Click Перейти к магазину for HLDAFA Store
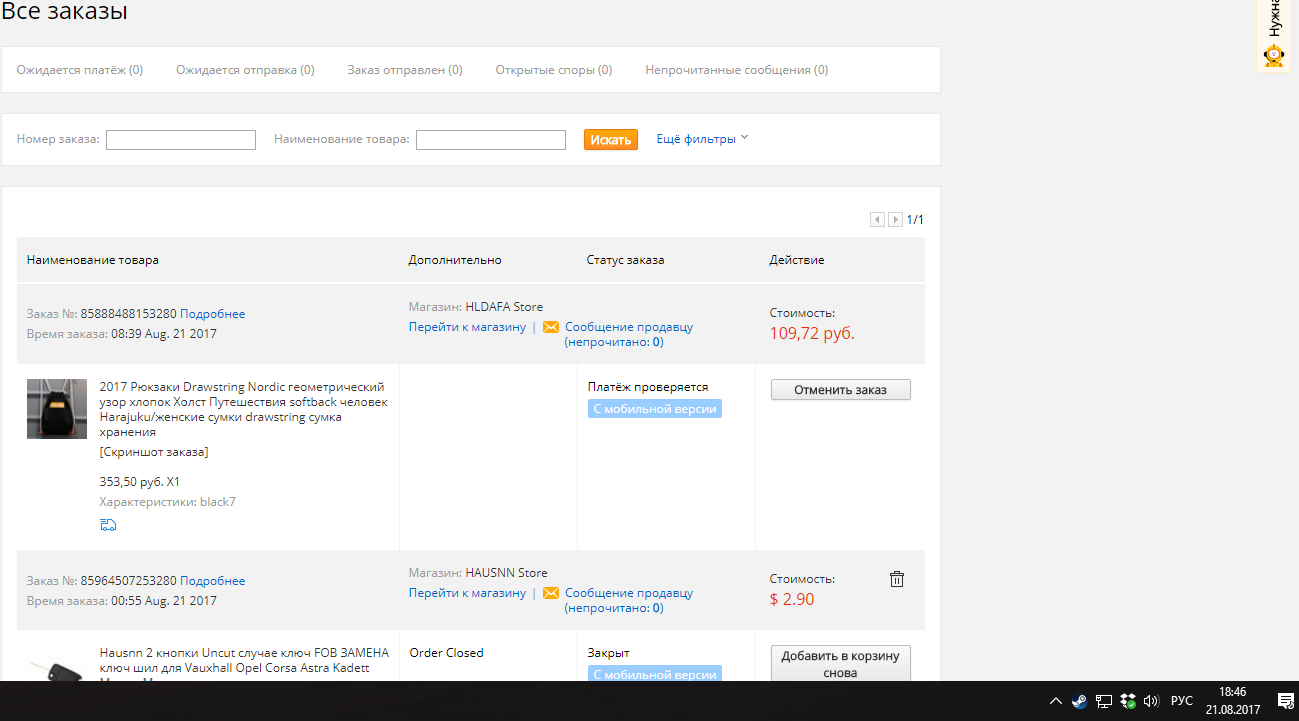Screen dimensions: 1299x721 [467, 327]
